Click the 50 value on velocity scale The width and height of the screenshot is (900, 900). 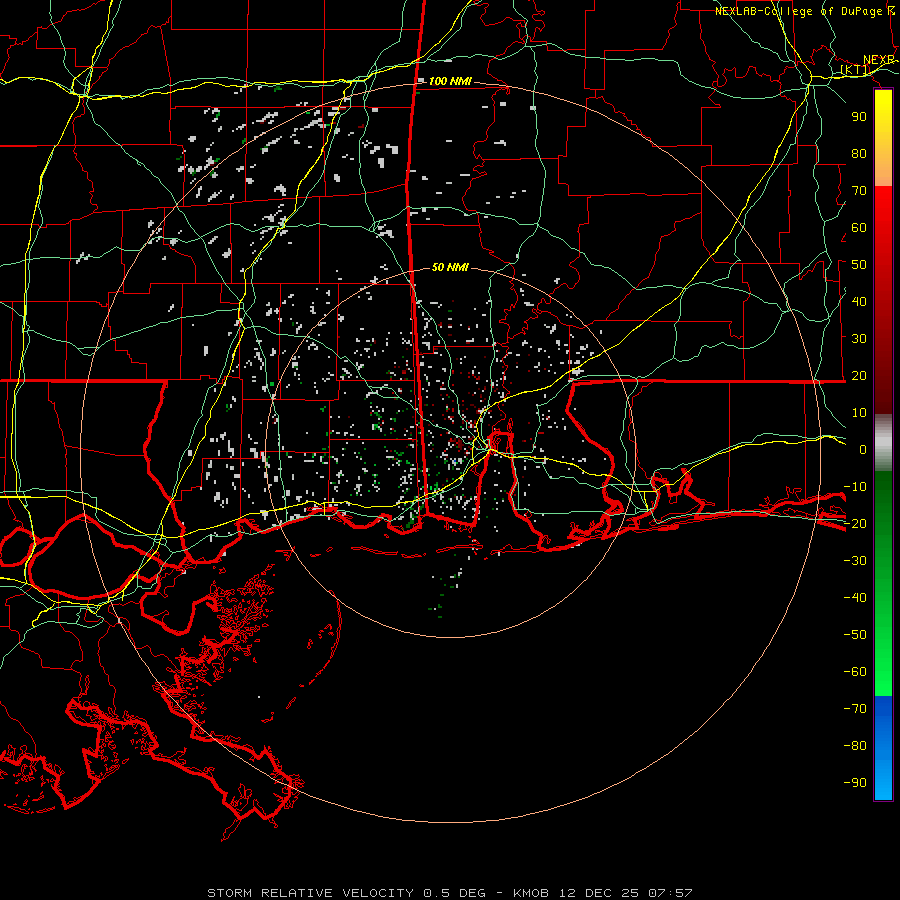859,265
